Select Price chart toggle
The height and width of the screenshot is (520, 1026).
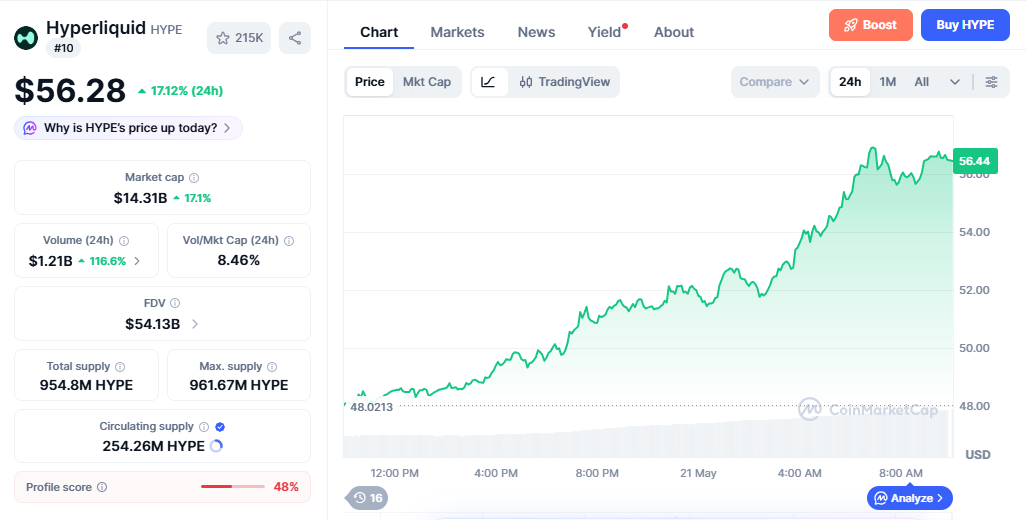[370, 82]
